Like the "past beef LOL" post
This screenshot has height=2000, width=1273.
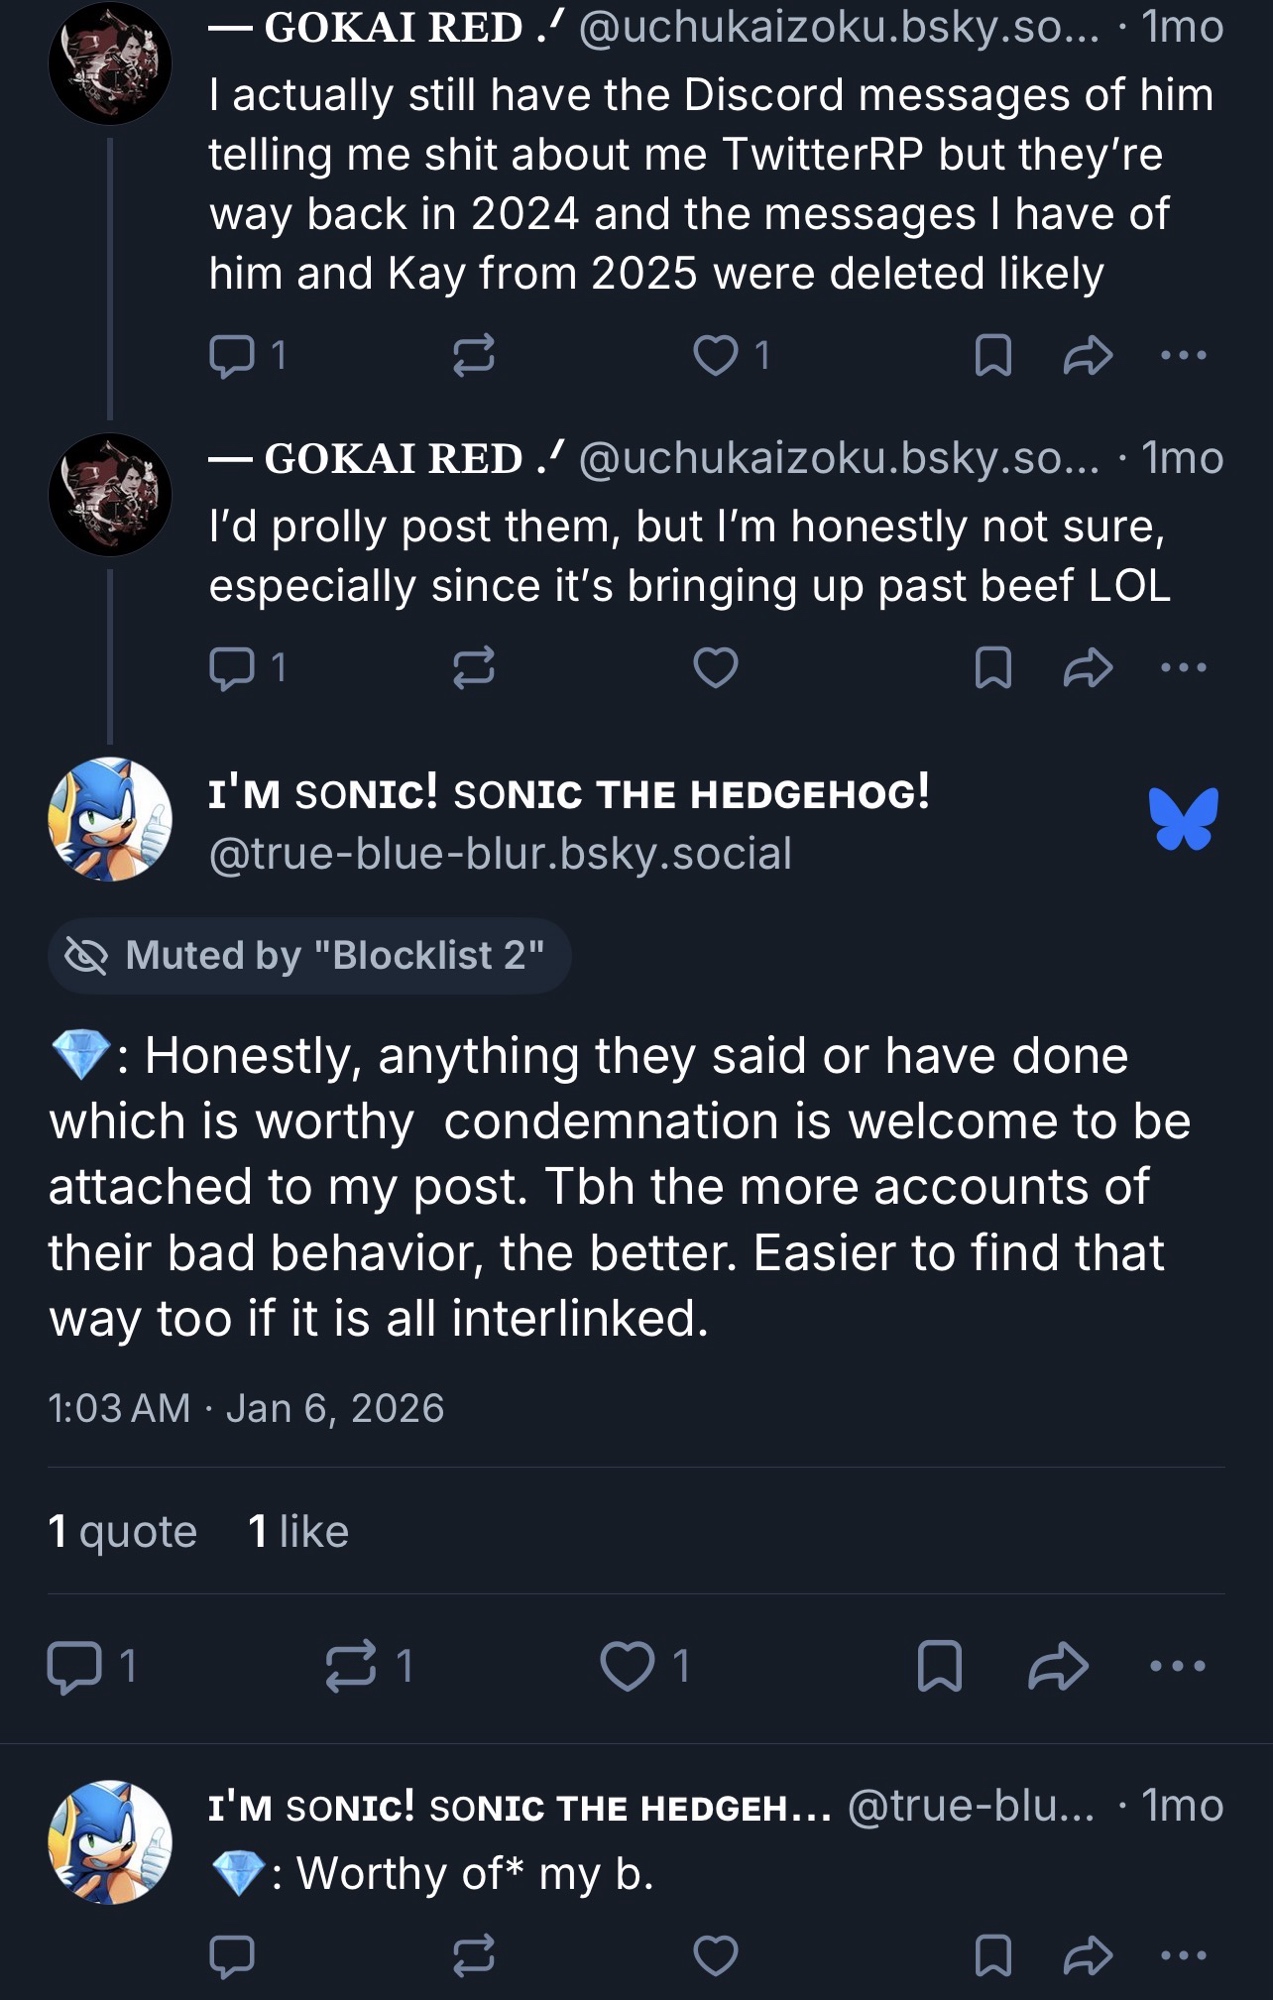tap(716, 668)
